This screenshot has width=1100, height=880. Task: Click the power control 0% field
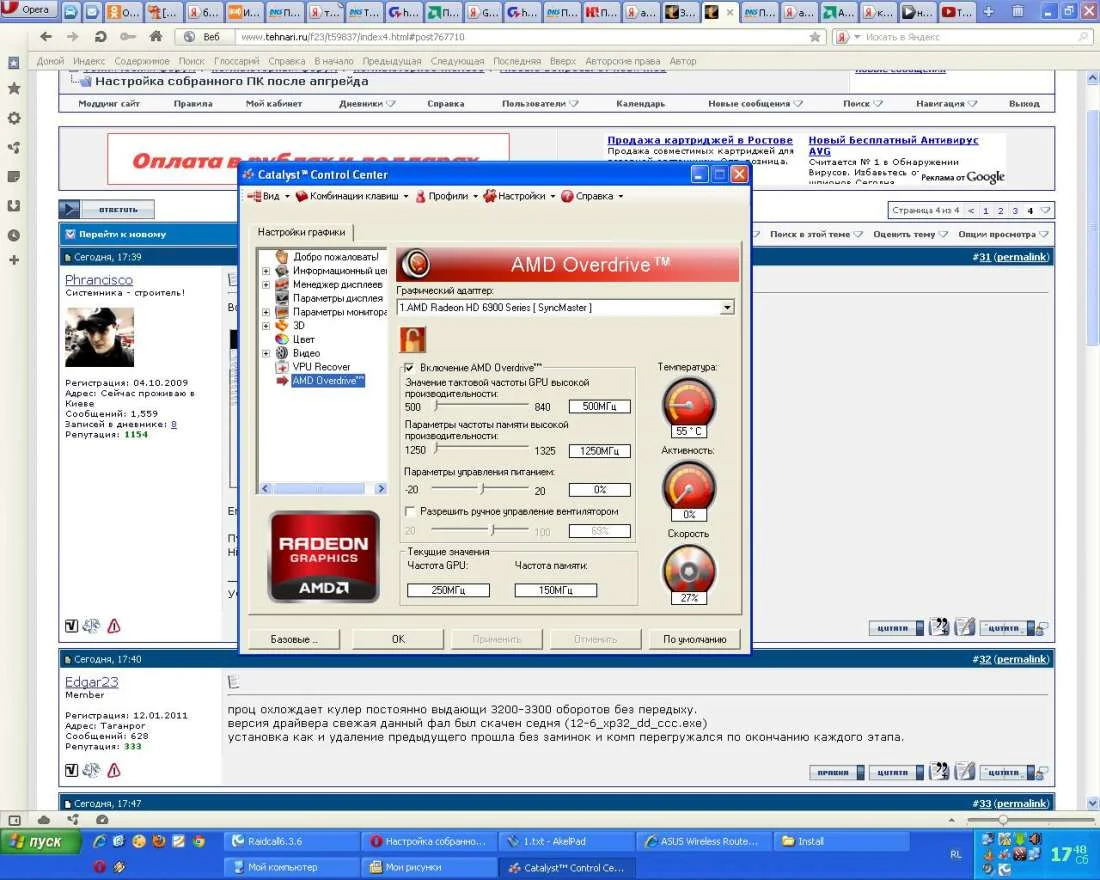tap(600, 490)
